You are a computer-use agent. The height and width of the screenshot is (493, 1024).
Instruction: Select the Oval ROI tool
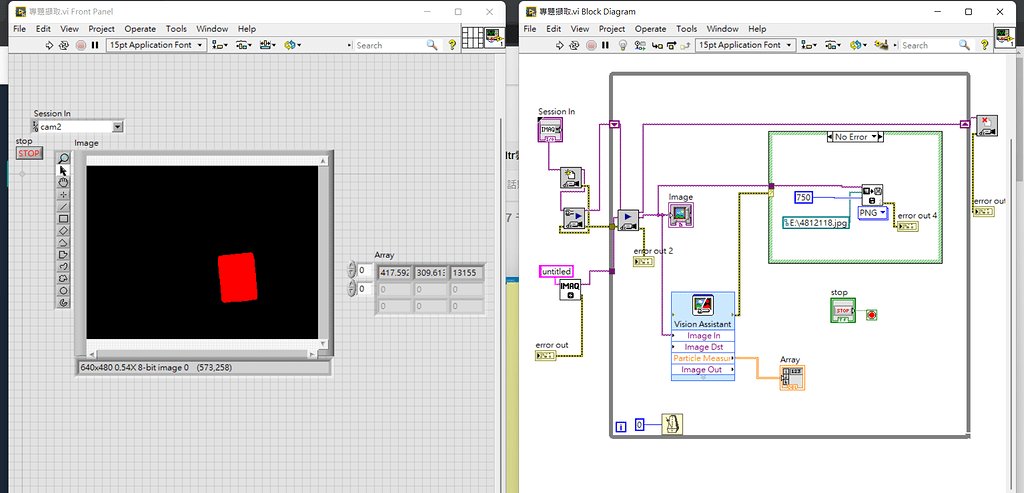pos(64,290)
